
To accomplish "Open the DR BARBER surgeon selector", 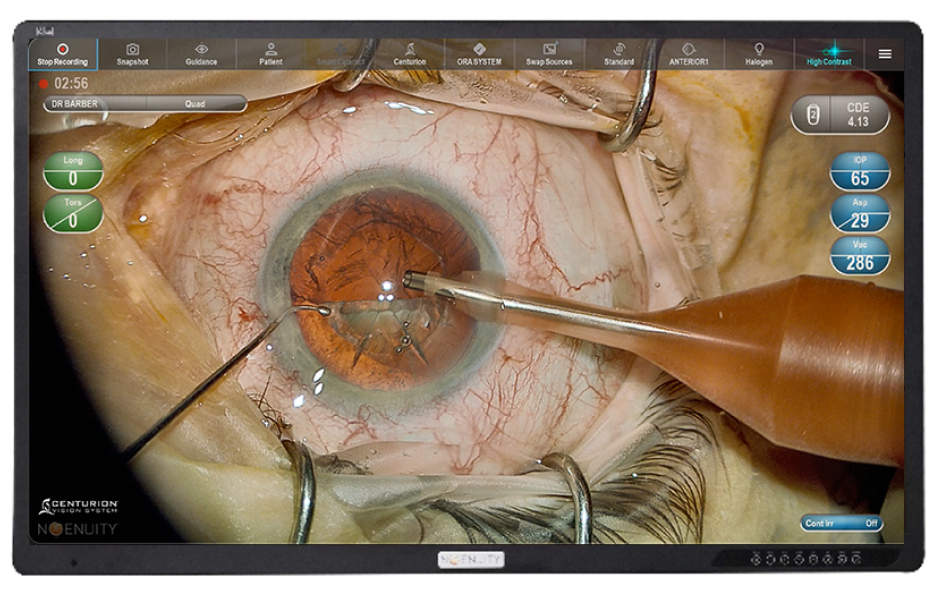I will coord(95,103).
